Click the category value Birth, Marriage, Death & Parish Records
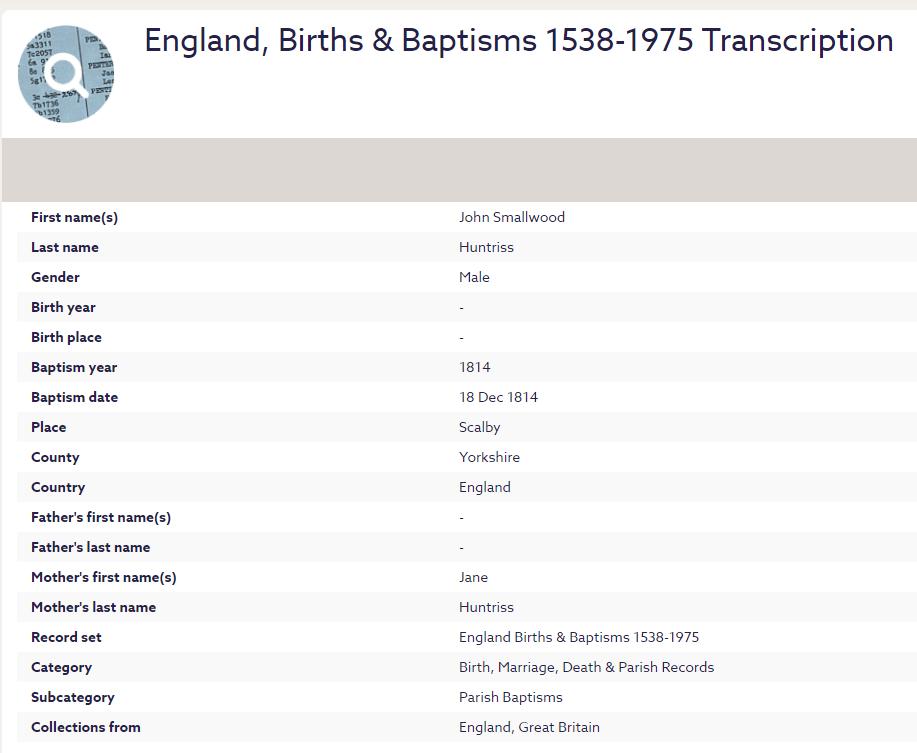 [x=586, y=667]
